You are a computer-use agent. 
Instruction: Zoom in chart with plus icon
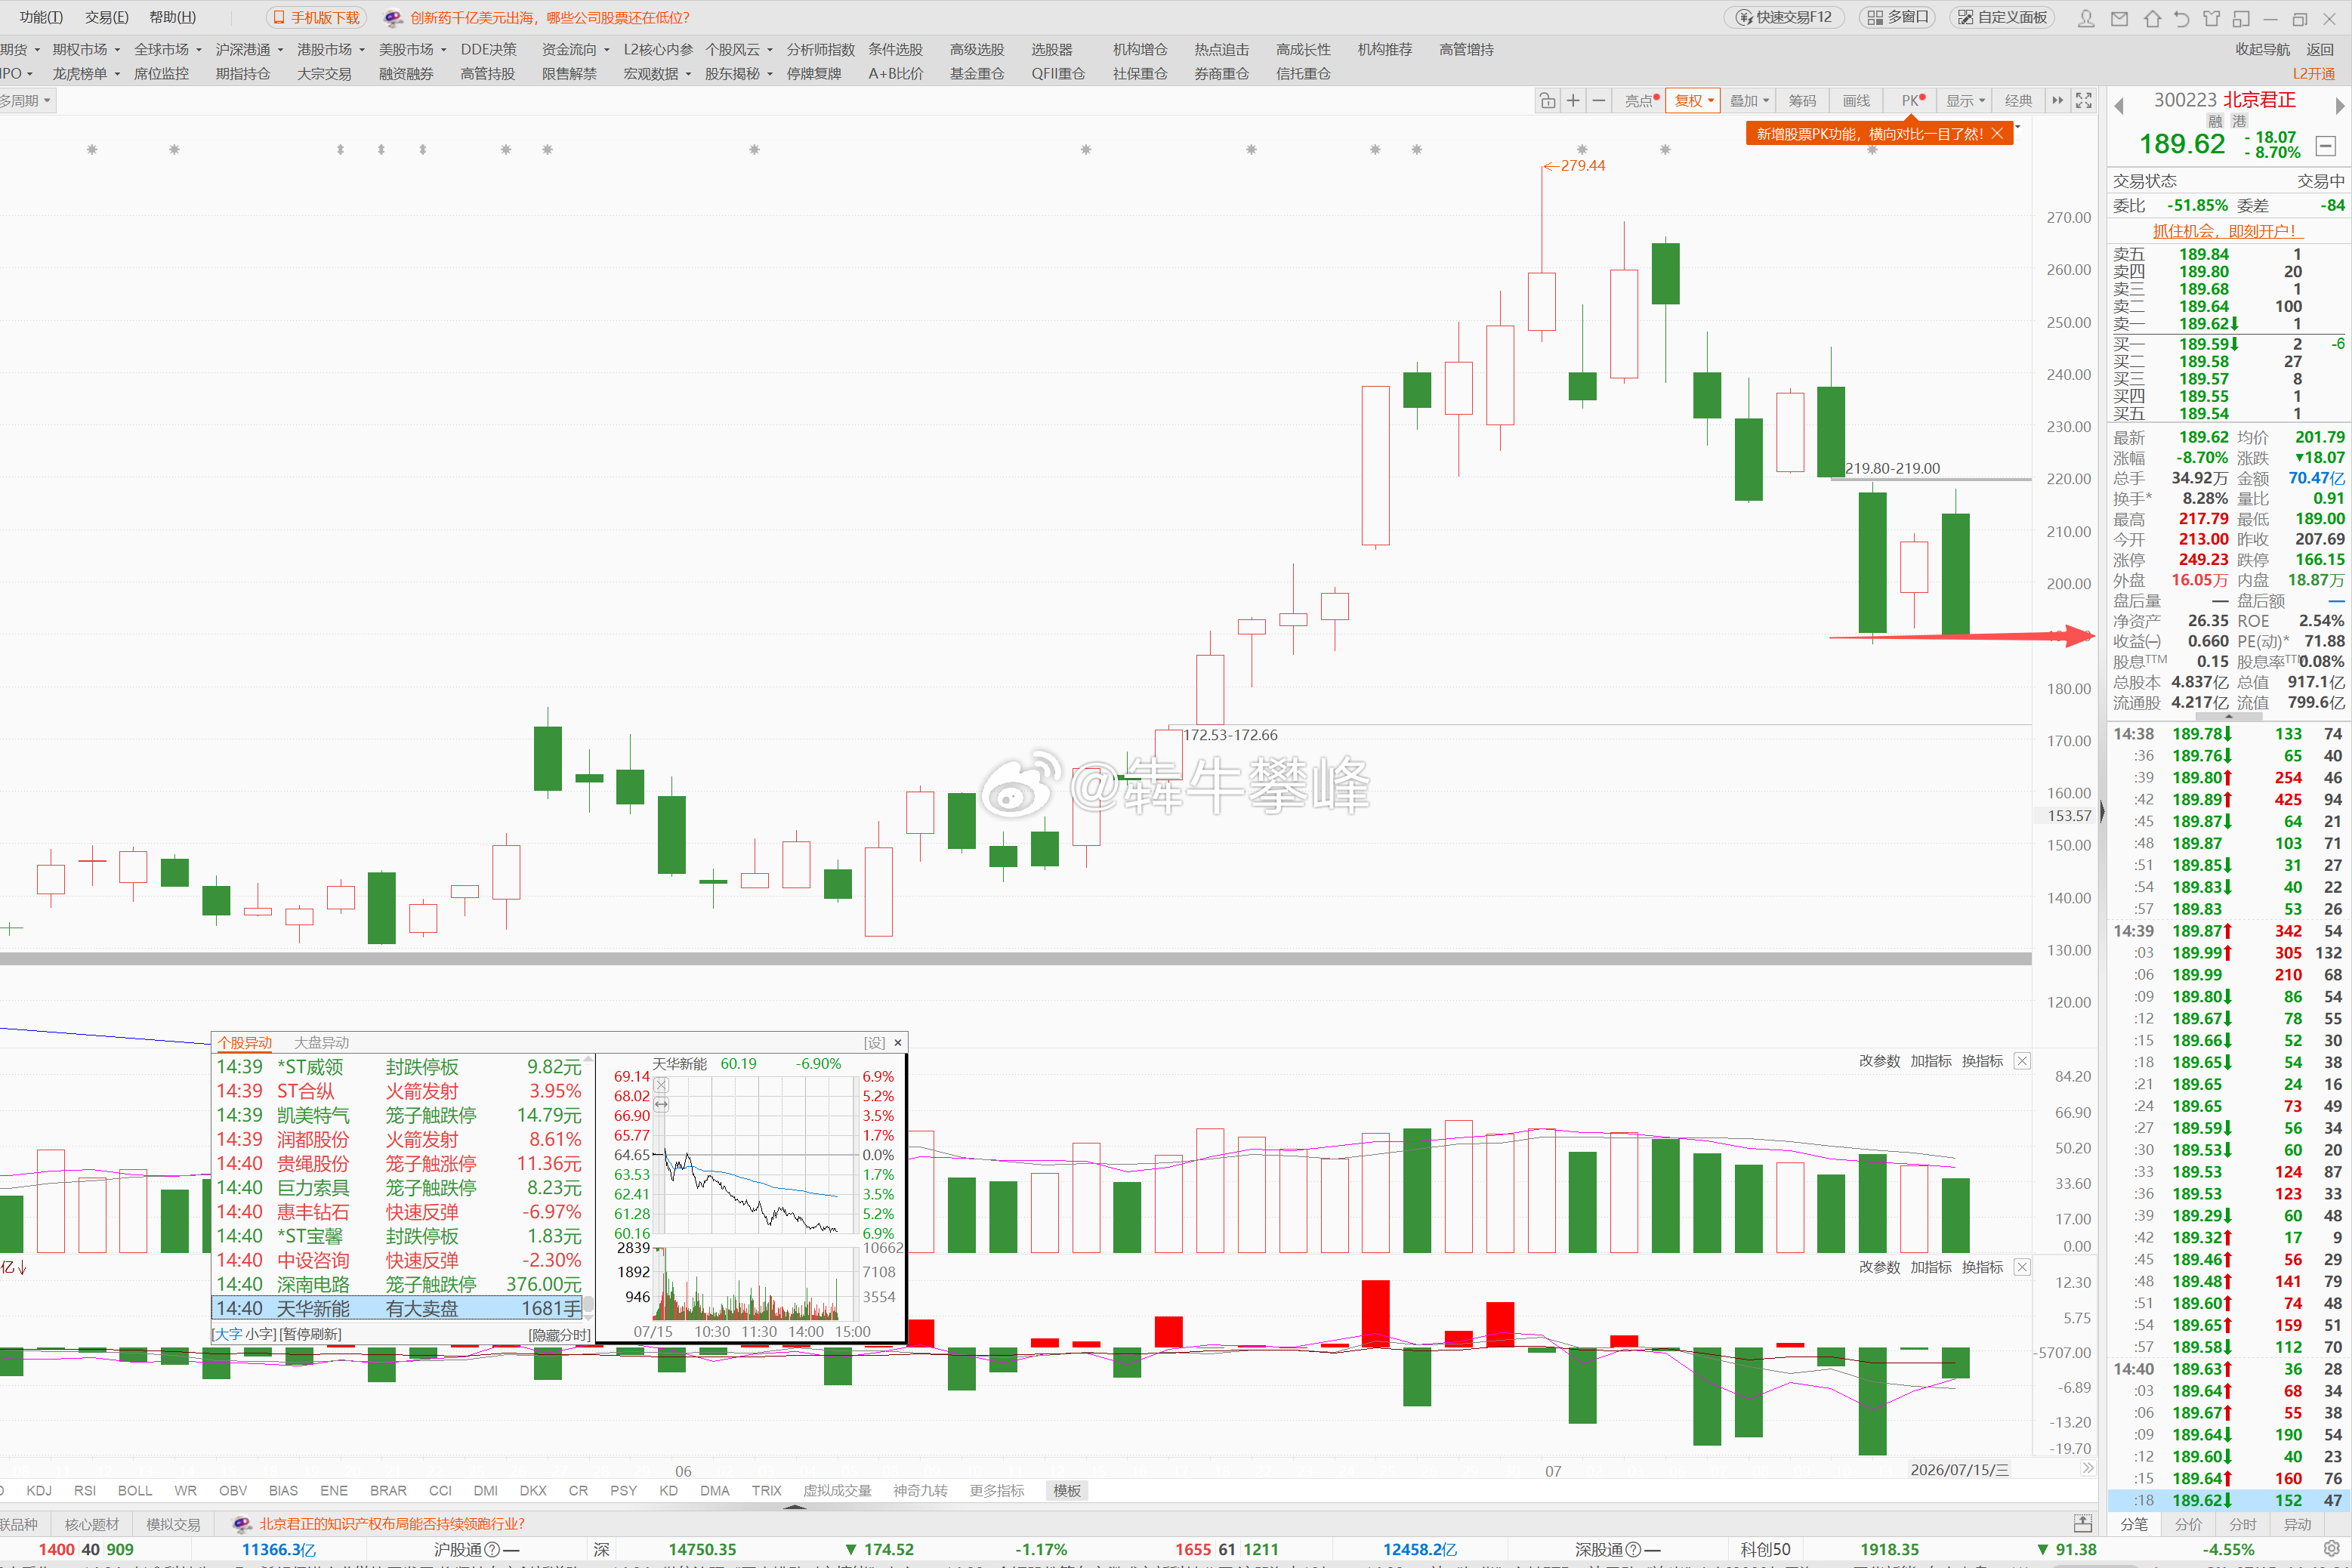[x=1573, y=101]
